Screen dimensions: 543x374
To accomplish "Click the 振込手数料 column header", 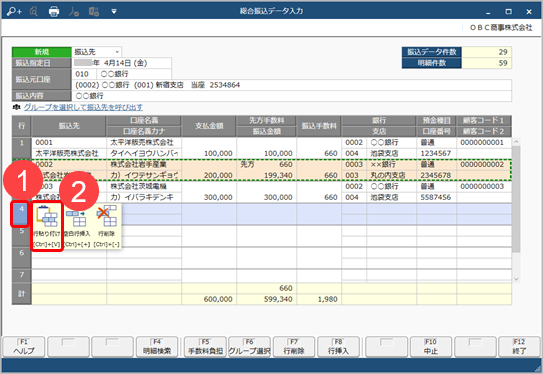I will 319,126.
